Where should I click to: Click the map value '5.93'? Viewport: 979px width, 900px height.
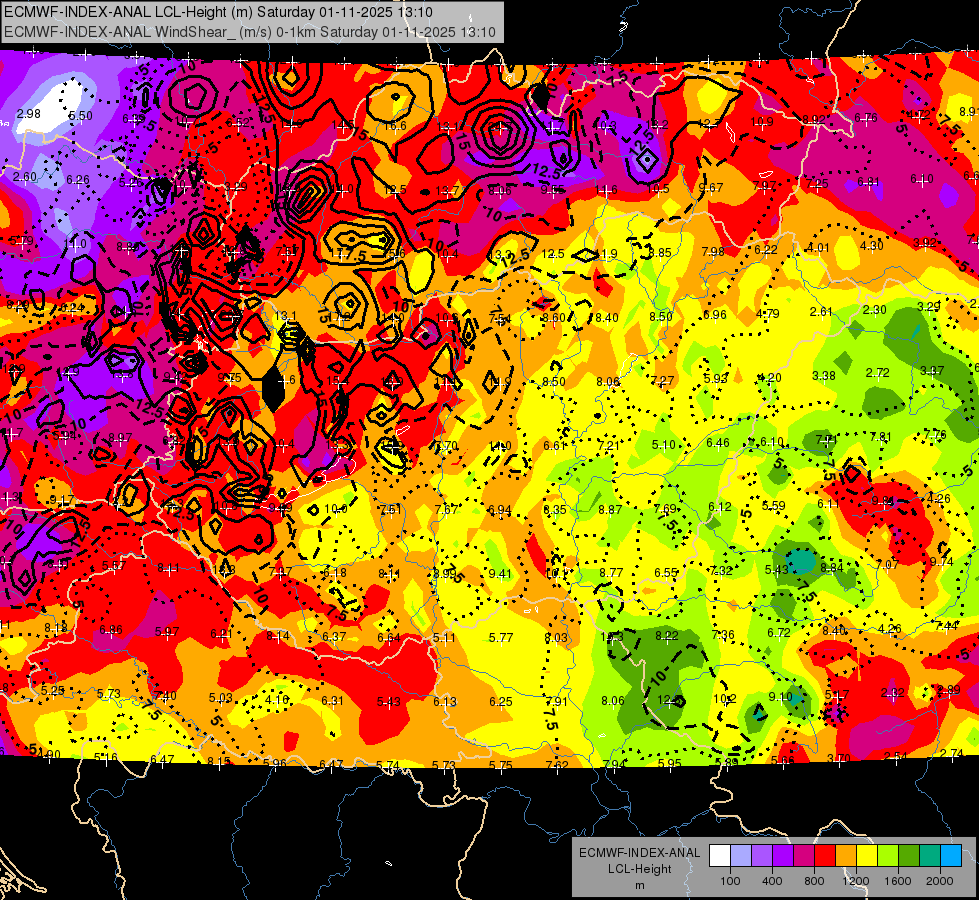click(716, 378)
